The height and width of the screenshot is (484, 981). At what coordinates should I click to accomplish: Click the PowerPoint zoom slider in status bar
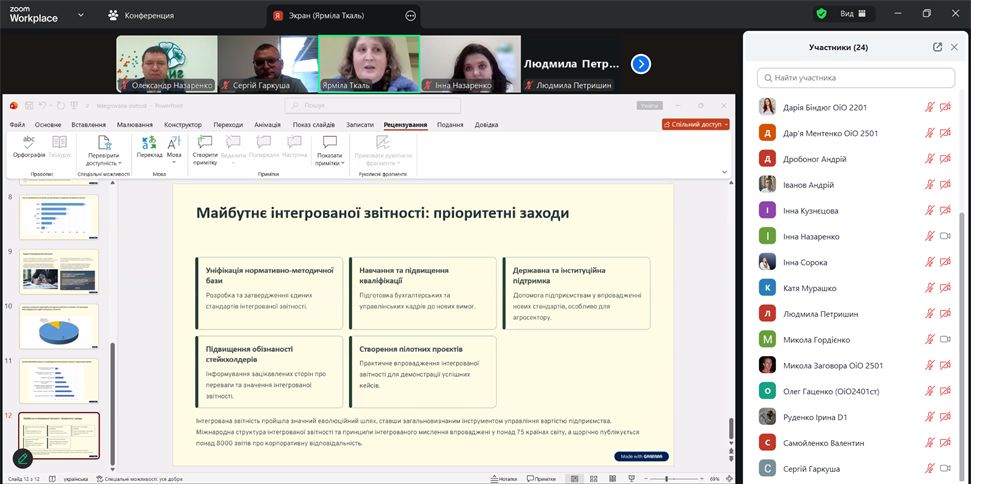[670, 478]
